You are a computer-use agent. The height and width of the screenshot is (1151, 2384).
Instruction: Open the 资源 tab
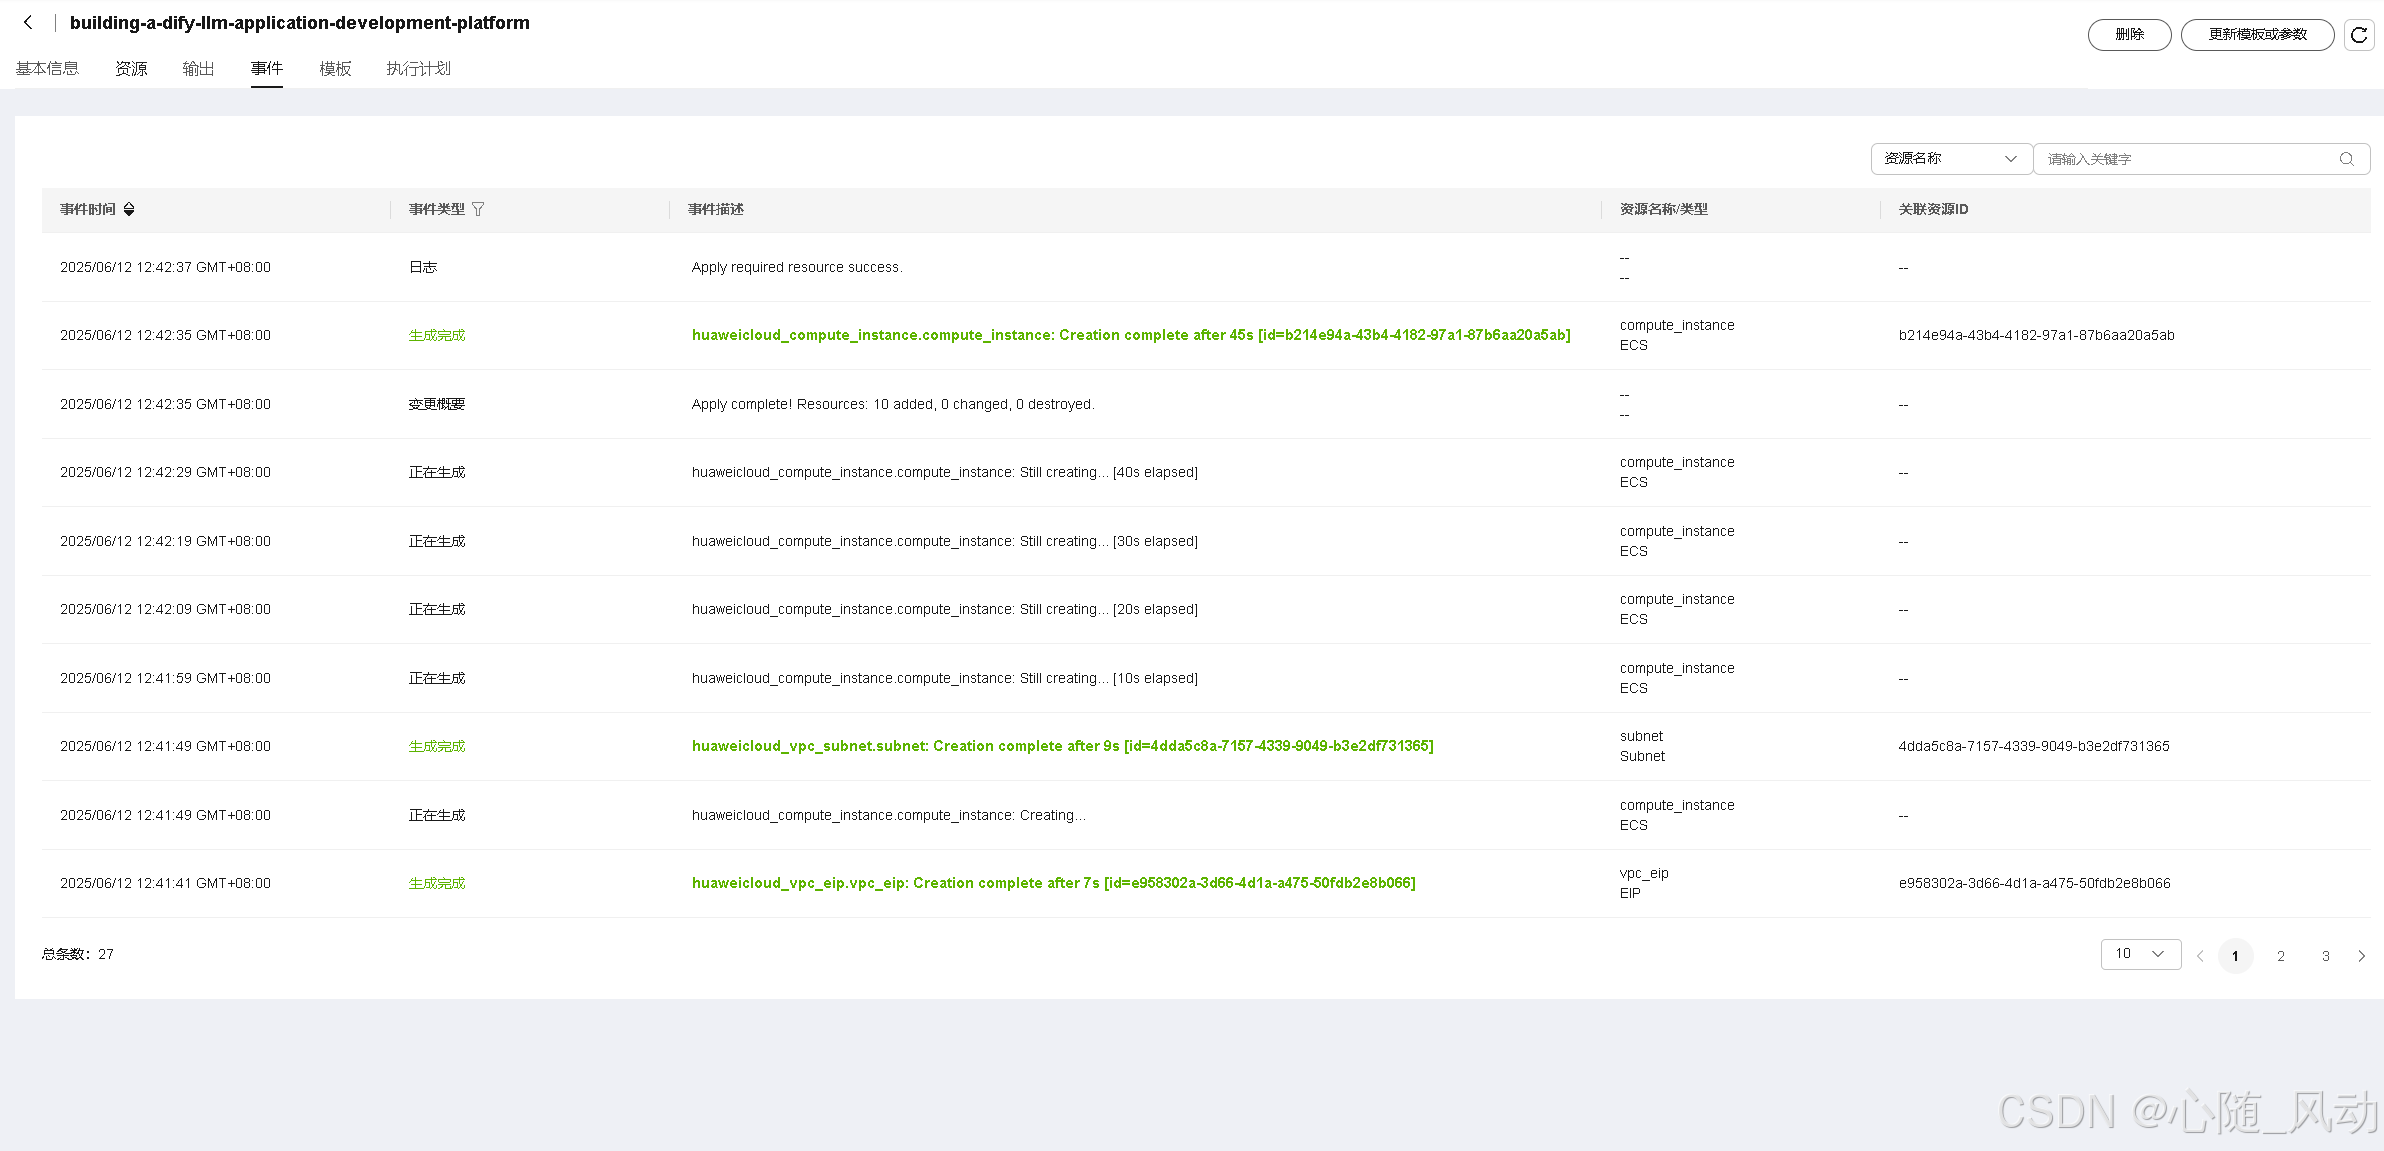(131, 69)
